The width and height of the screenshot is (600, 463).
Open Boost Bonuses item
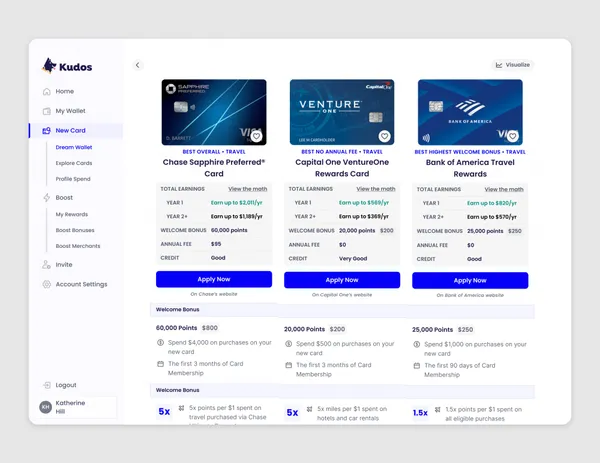click(75, 230)
